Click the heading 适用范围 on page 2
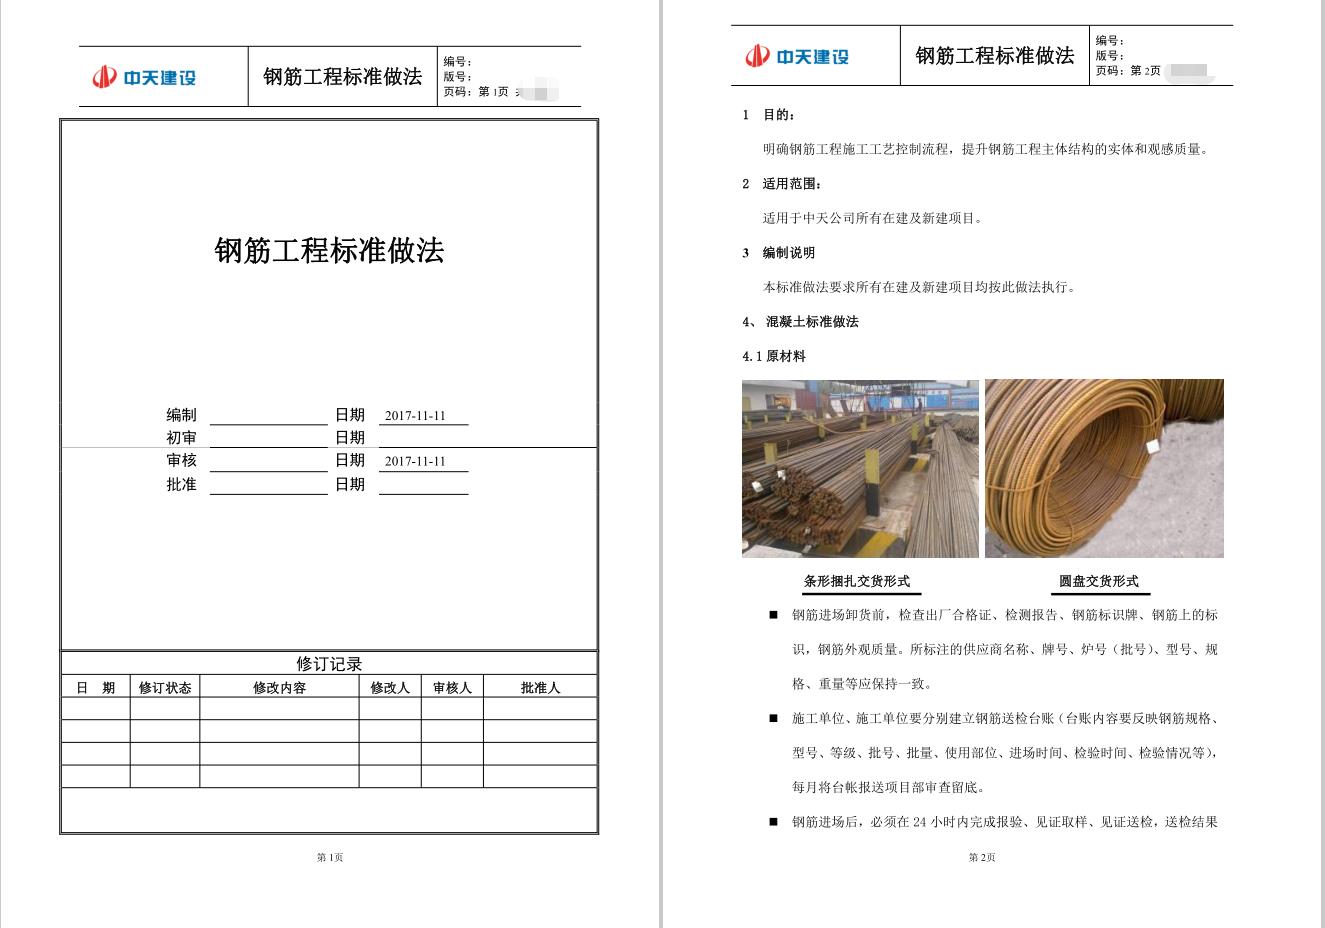Viewport: 1325px width, 928px height. 792,184
